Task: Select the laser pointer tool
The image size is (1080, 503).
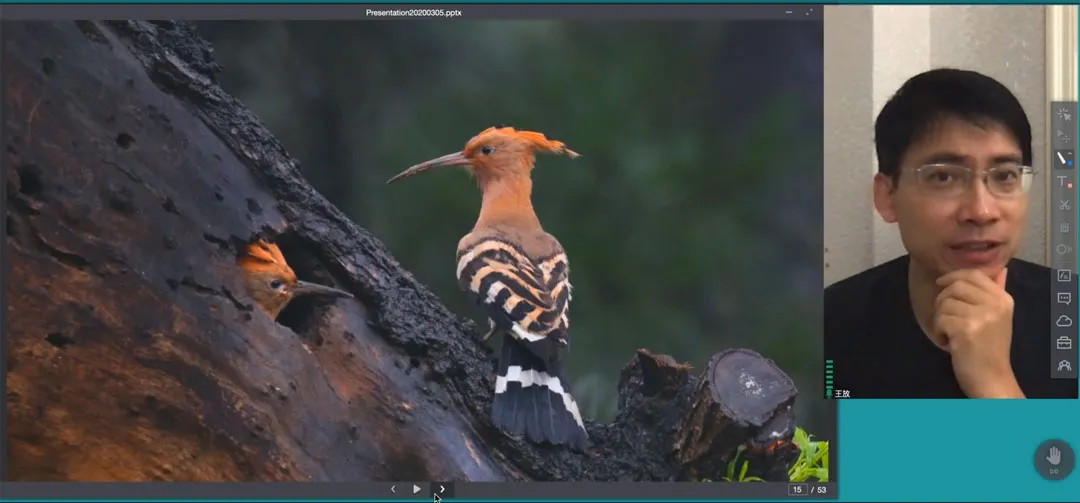Action: [x=1064, y=114]
